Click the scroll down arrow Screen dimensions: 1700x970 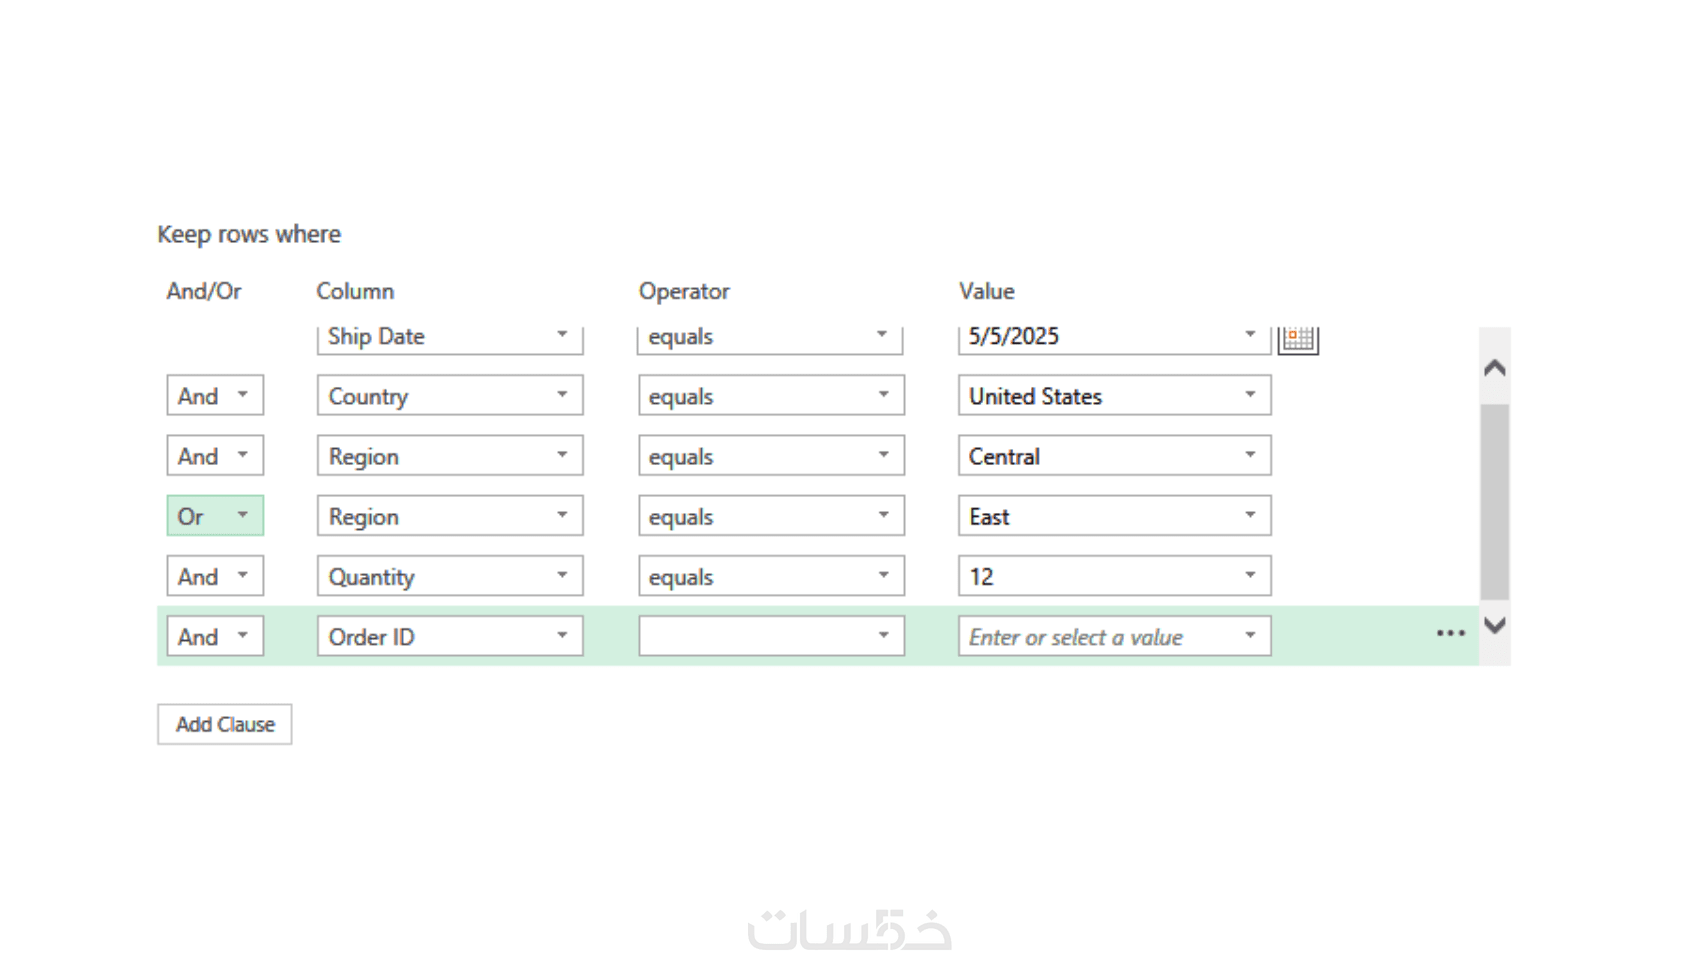(x=1495, y=626)
